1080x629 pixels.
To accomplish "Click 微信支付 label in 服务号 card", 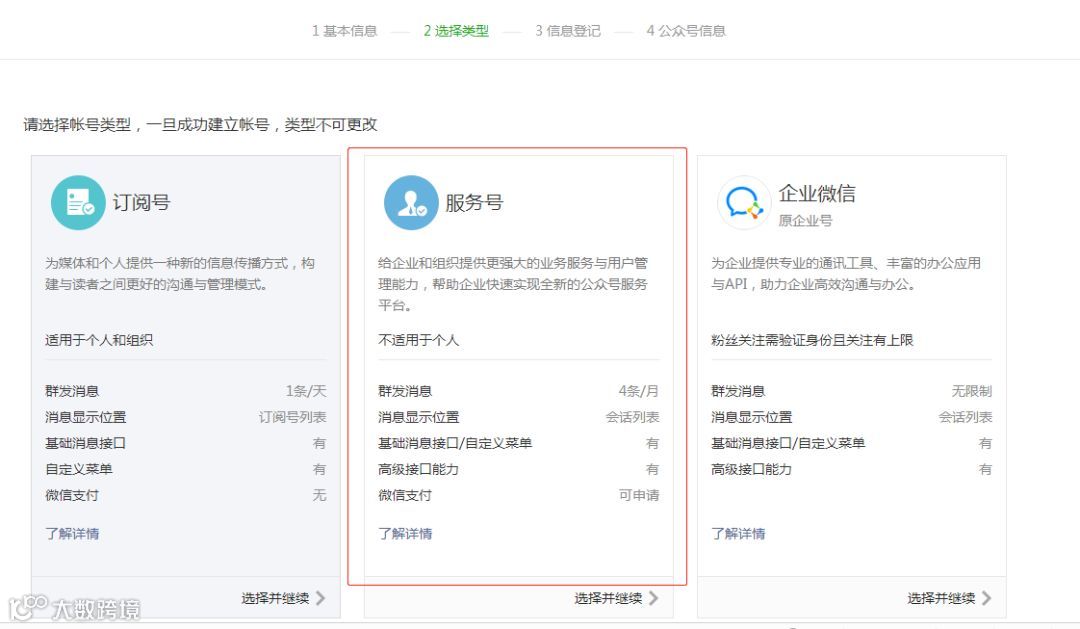I will pos(405,495).
